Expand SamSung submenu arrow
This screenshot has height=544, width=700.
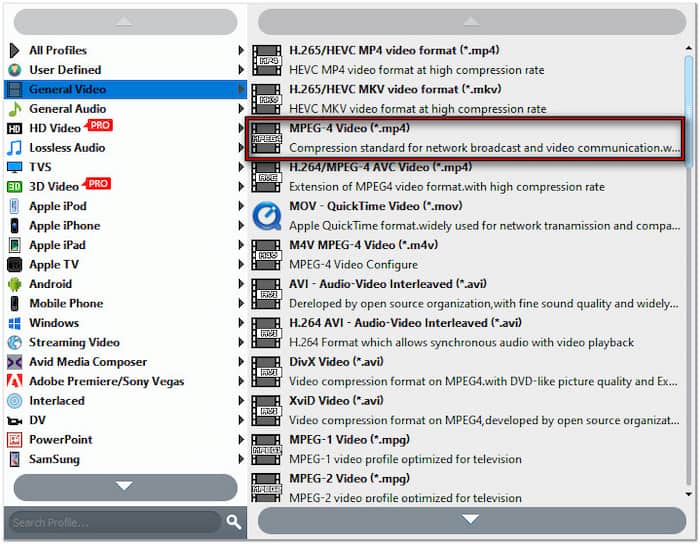pos(241,459)
